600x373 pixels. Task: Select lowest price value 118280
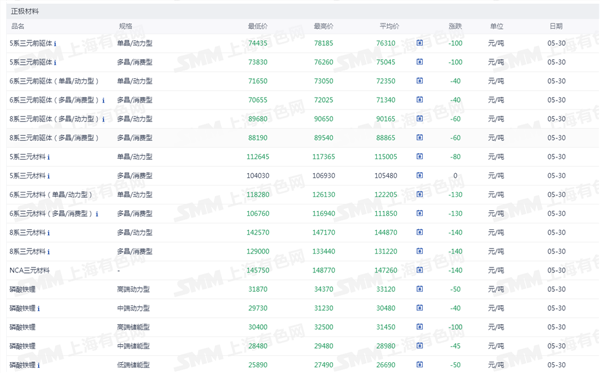(x=258, y=195)
